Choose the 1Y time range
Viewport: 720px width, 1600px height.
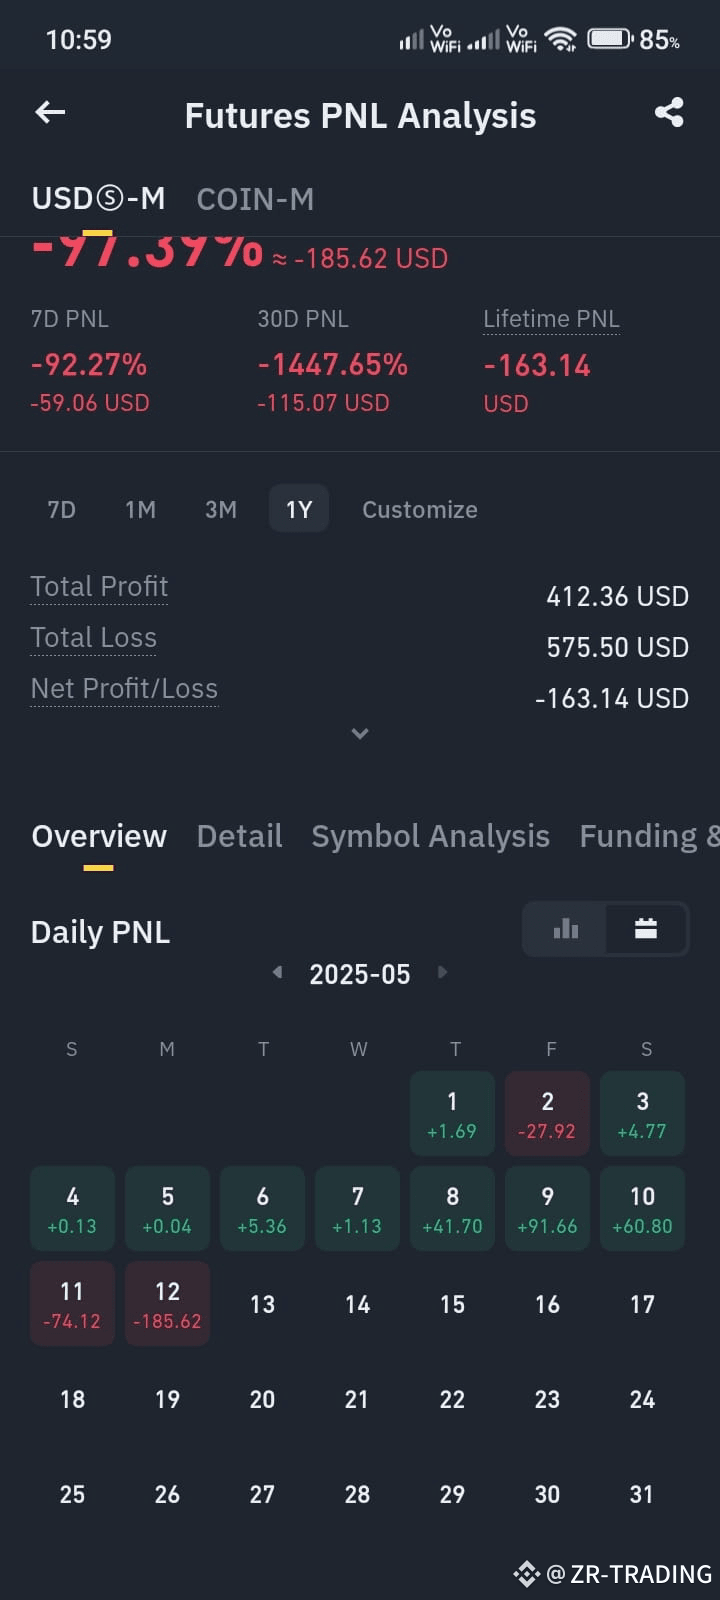pos(299,509)
